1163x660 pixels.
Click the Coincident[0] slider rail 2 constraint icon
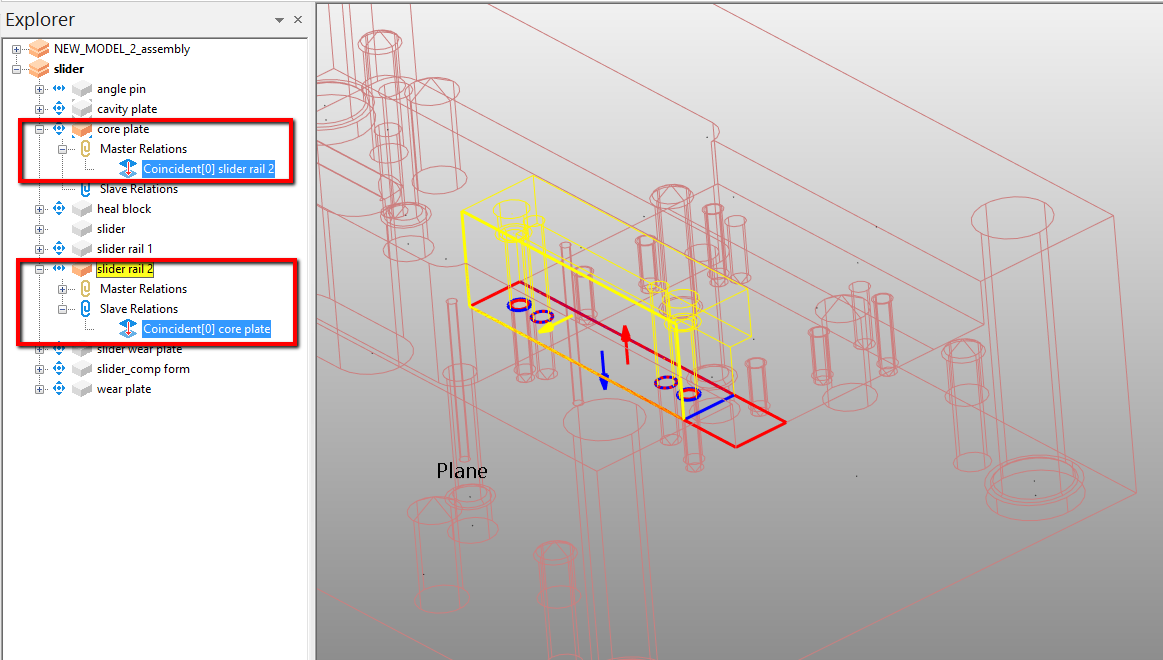127,168
